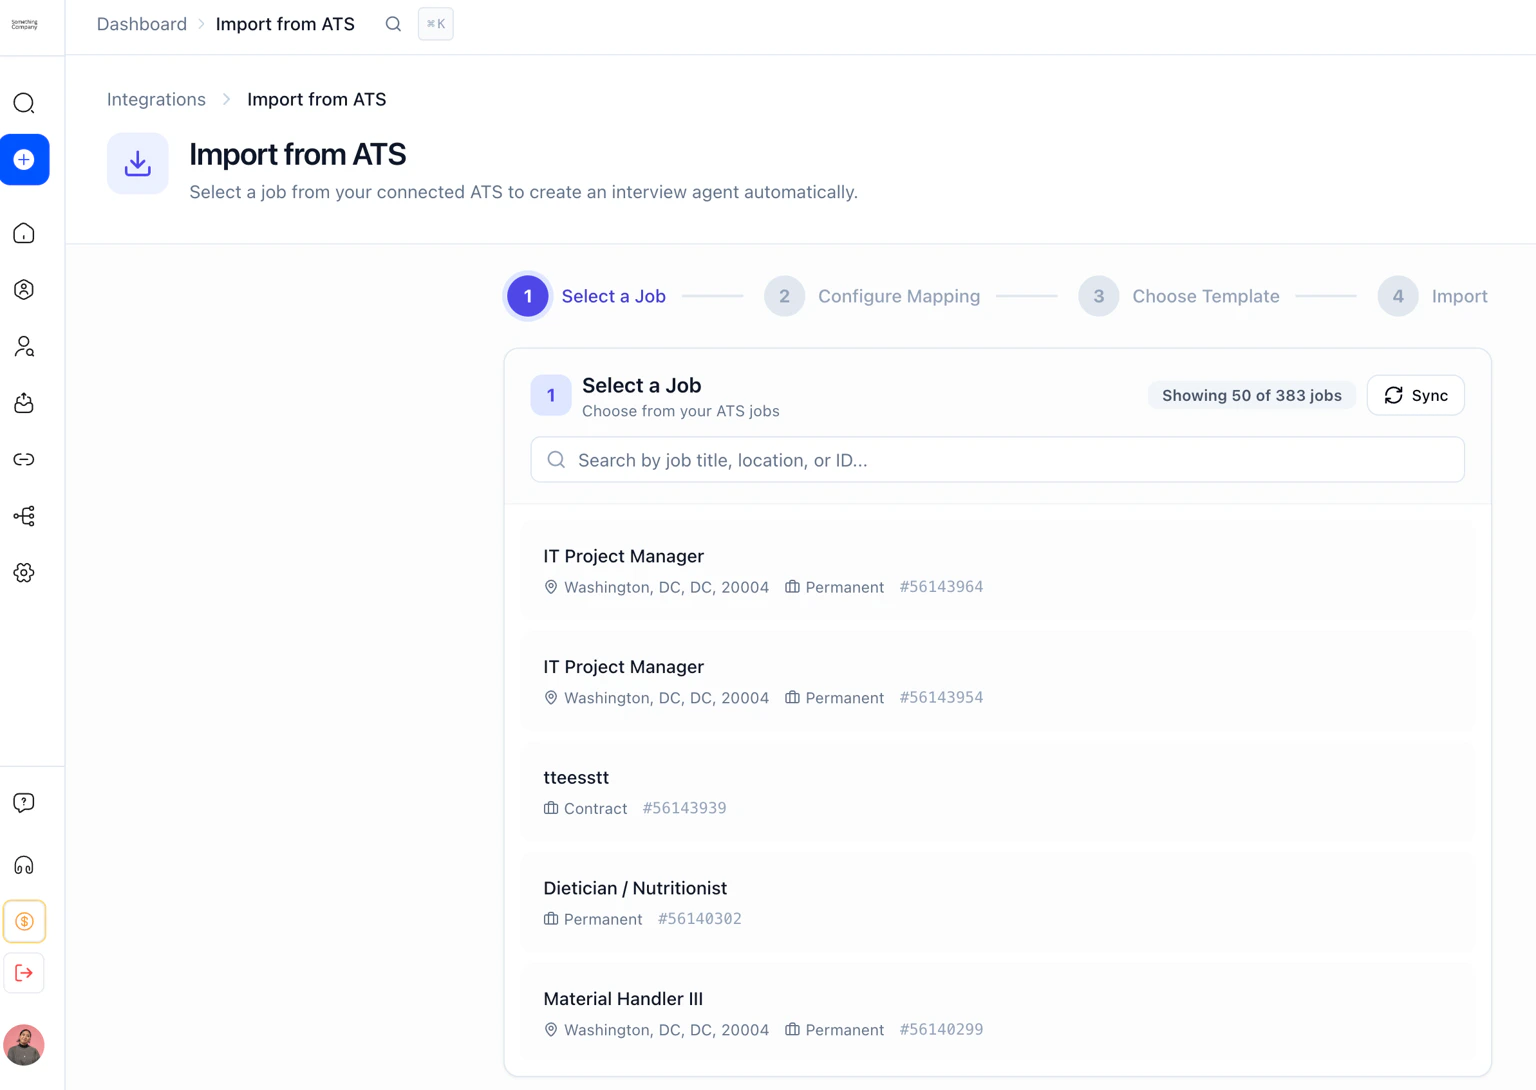Click the Import from ATS page breadcrumb
The width and height of the screenshot is (1536, 1090).
(317, 99)
